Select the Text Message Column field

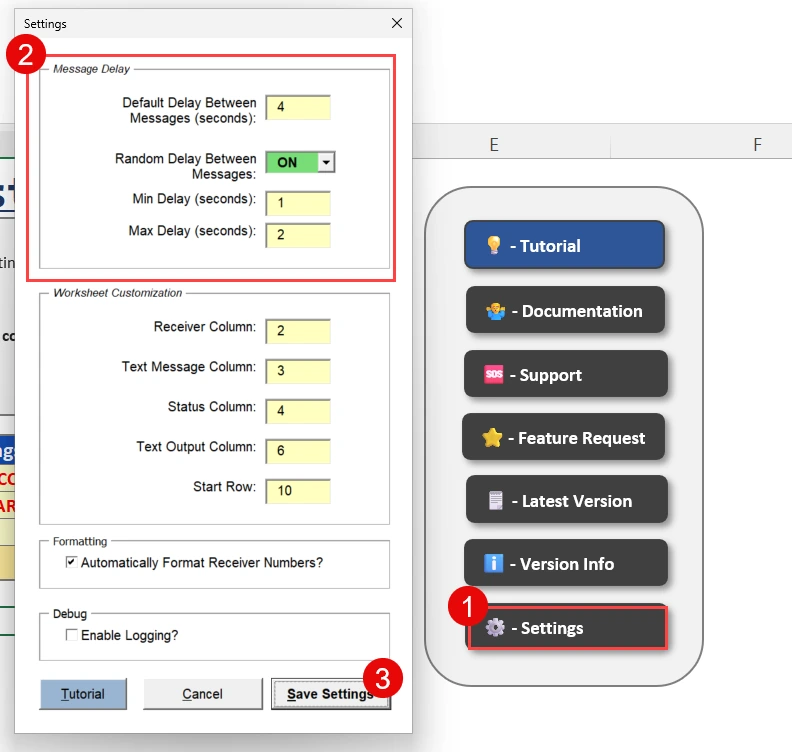tap(298, 371)
